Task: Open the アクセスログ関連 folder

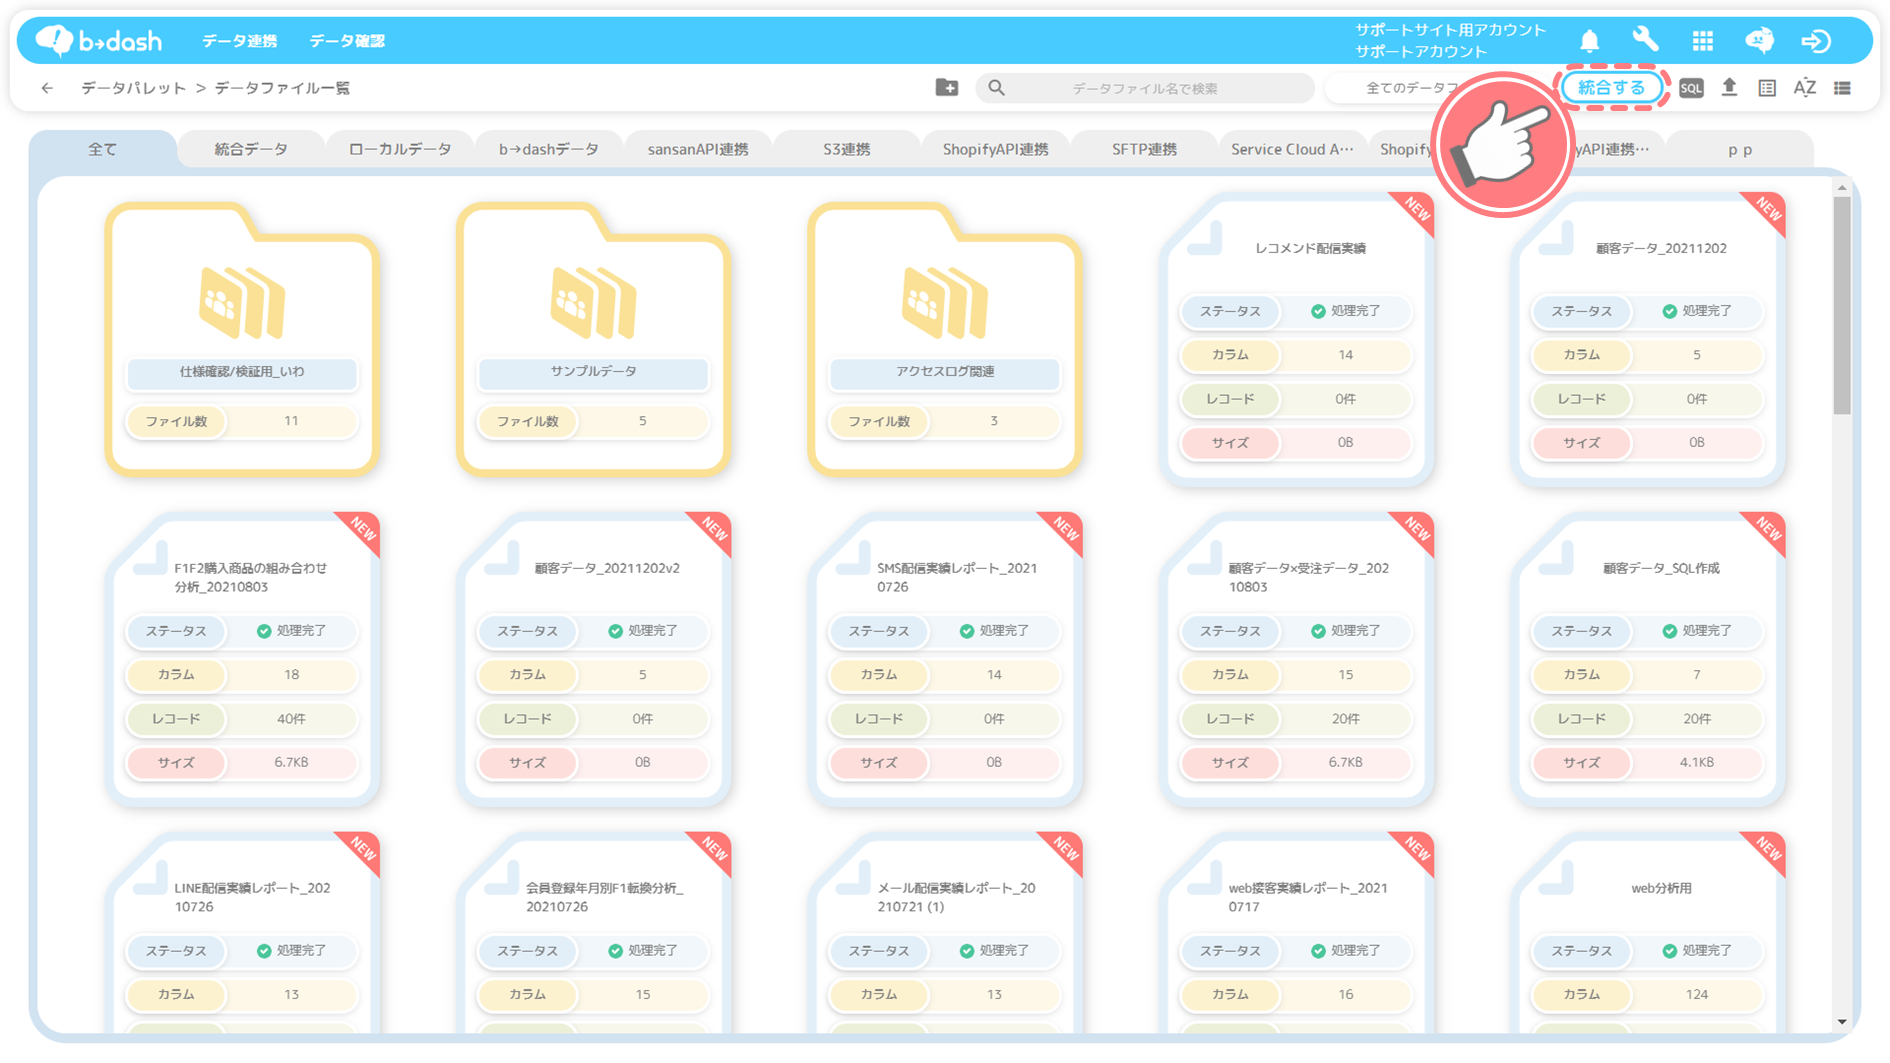Action: 944,338
